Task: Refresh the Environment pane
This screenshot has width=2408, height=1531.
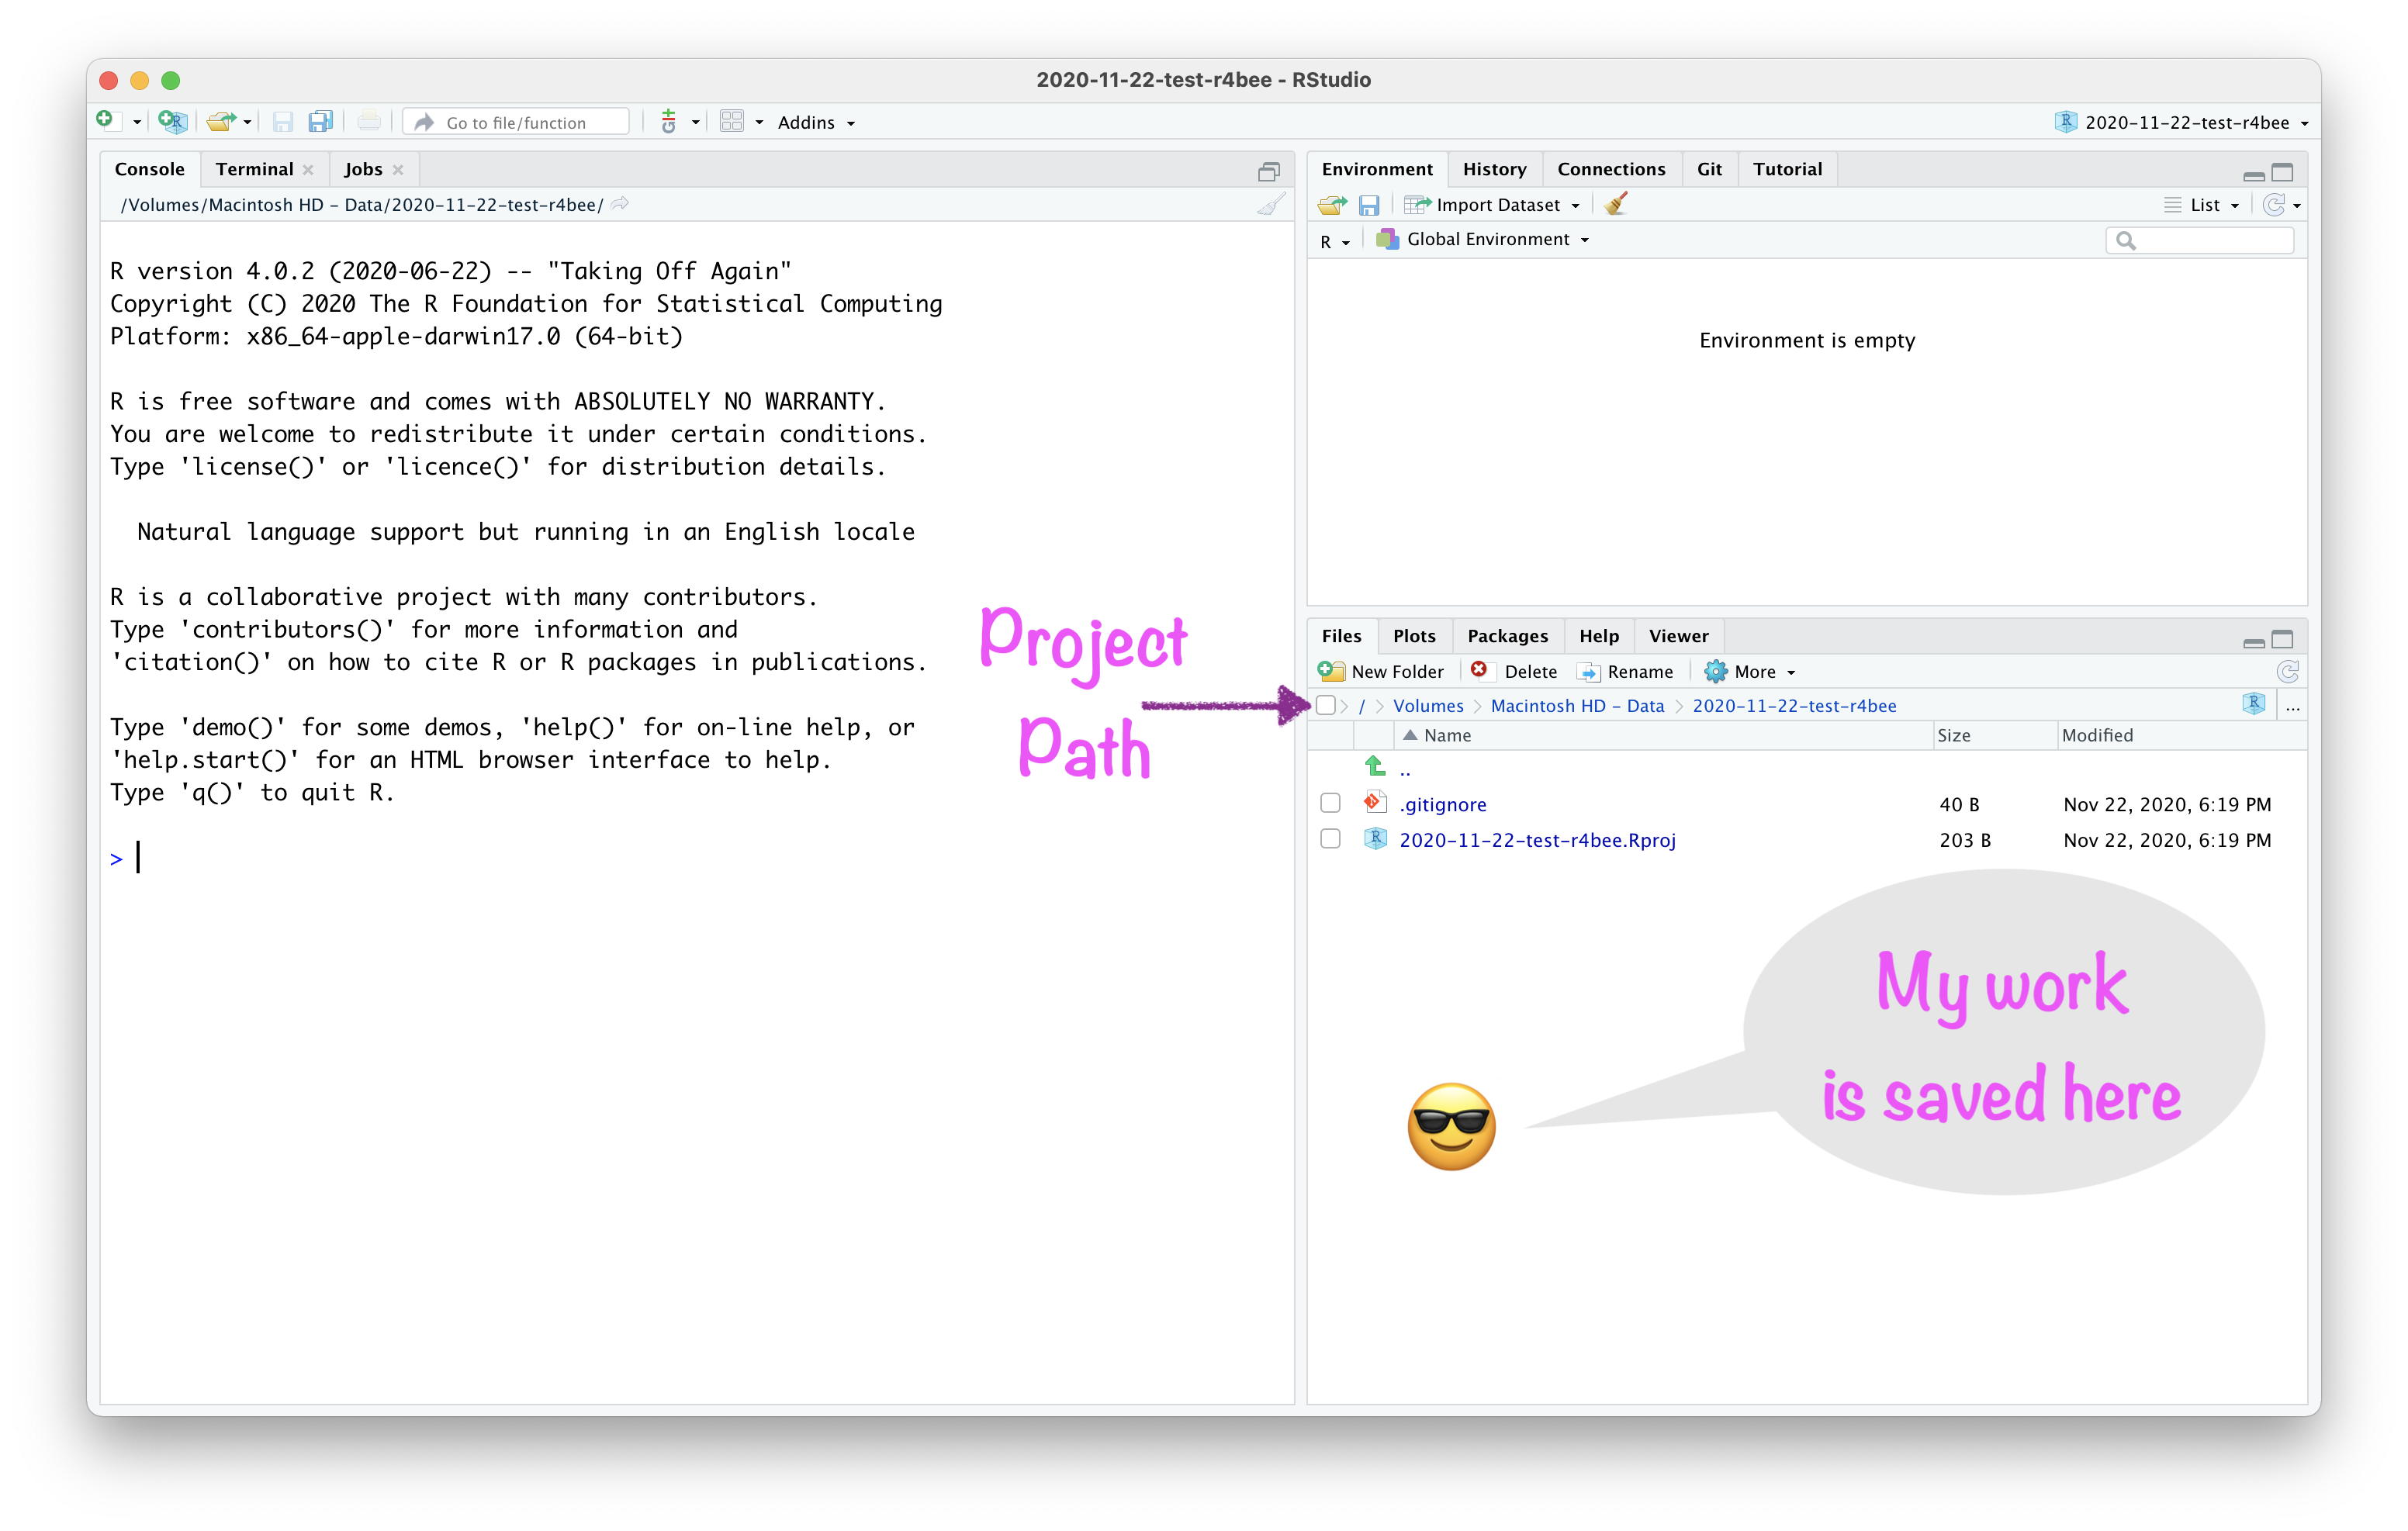Action: click(x=2273, y=205)
